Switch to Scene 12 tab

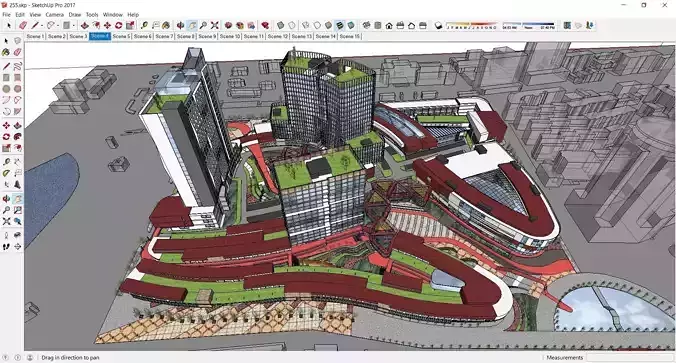click(x=278, y=36)
